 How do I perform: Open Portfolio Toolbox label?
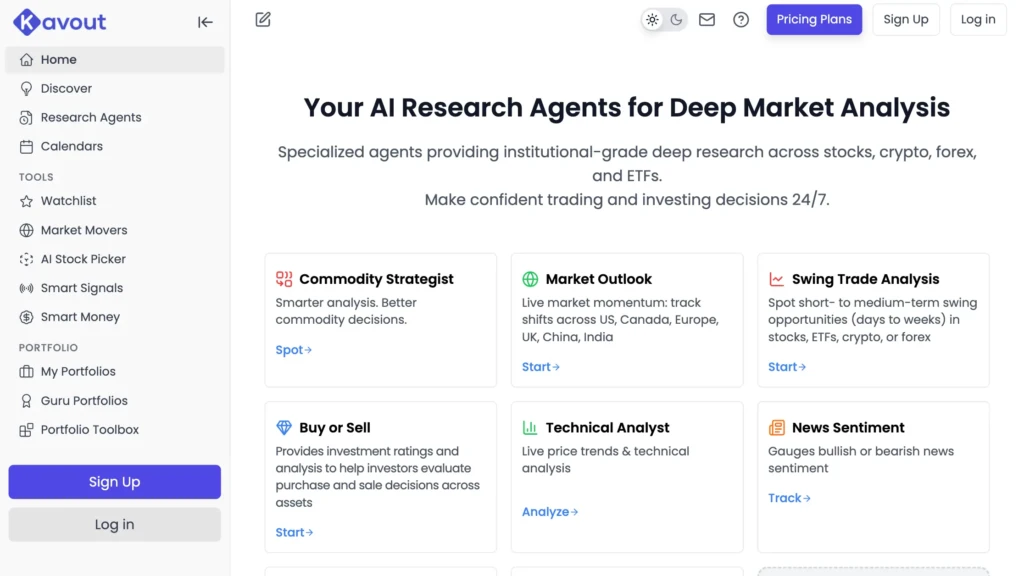pos(89,430)
